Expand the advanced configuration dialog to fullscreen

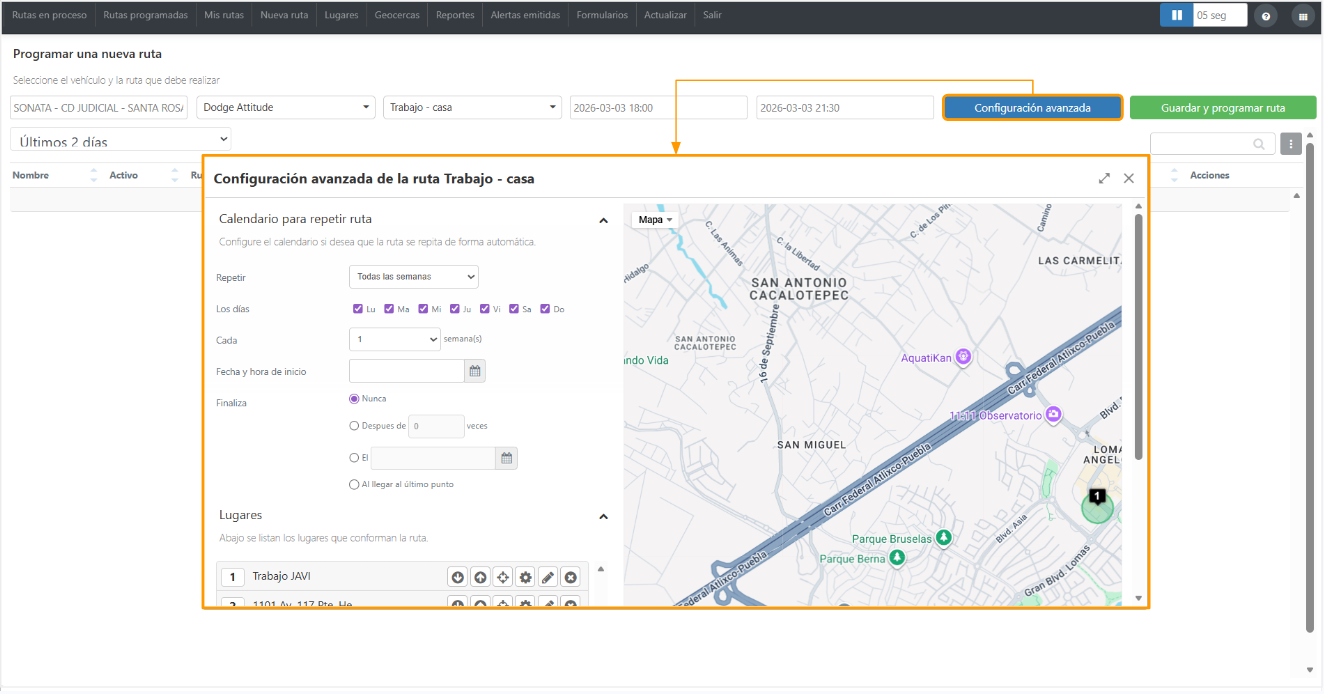tap(1104, 178)
